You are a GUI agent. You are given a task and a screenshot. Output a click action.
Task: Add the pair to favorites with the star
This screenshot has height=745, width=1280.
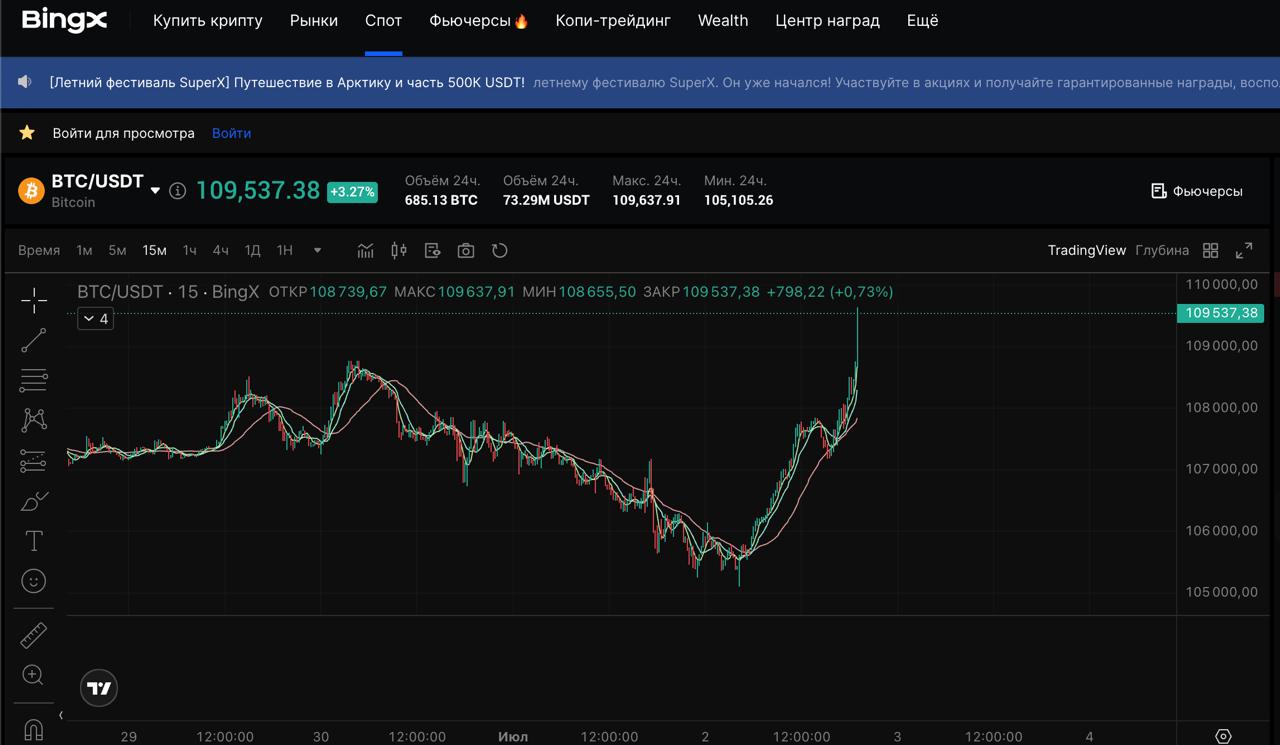27,133
